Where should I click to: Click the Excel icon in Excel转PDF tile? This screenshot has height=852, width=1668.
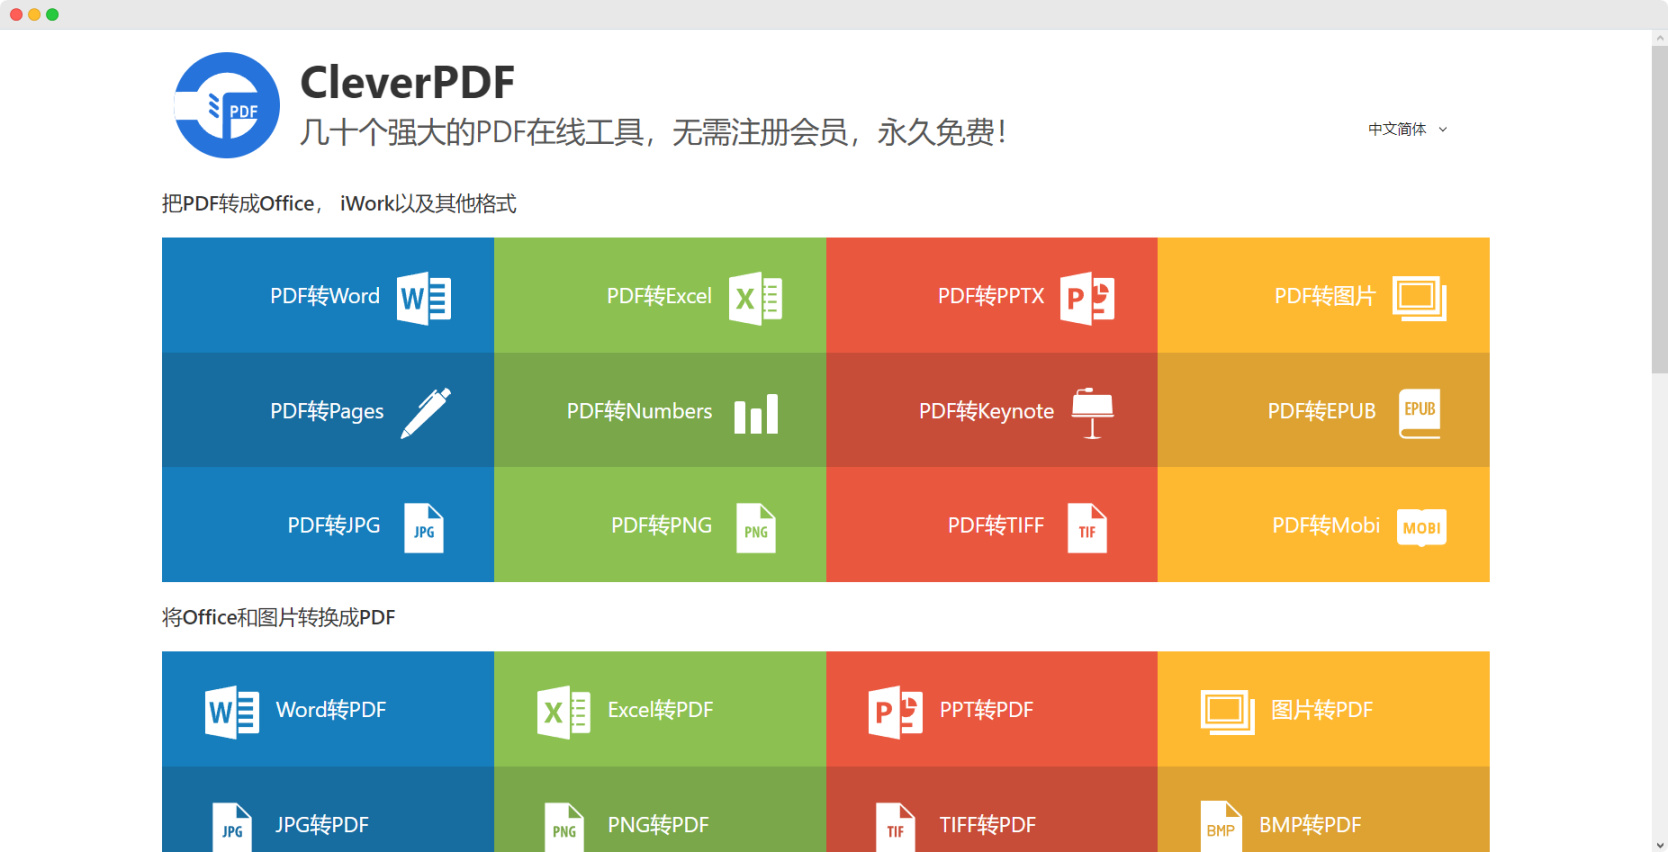[x=564, y=712]
